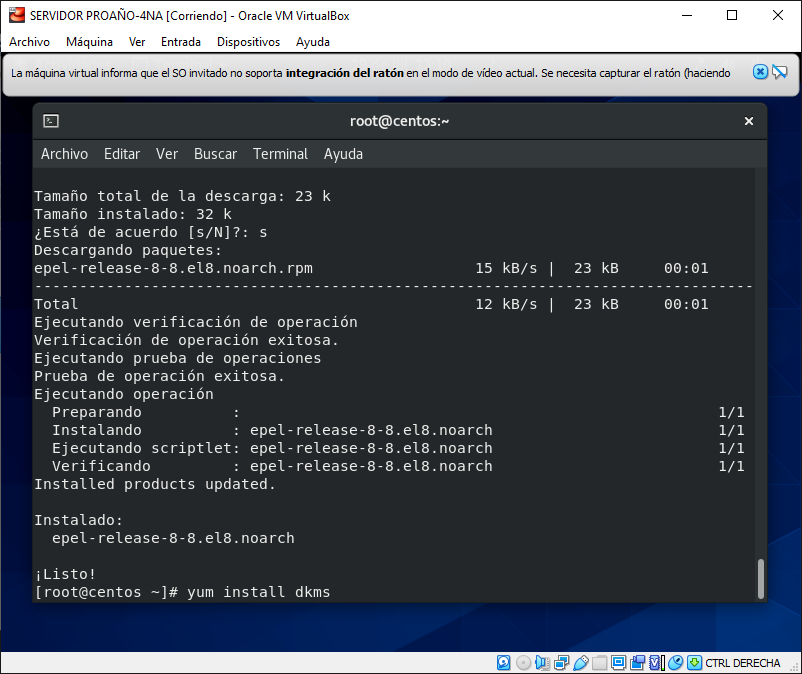The image size is (802, 674).
Task: Click the video capture status icon
Action: [637, 663]
